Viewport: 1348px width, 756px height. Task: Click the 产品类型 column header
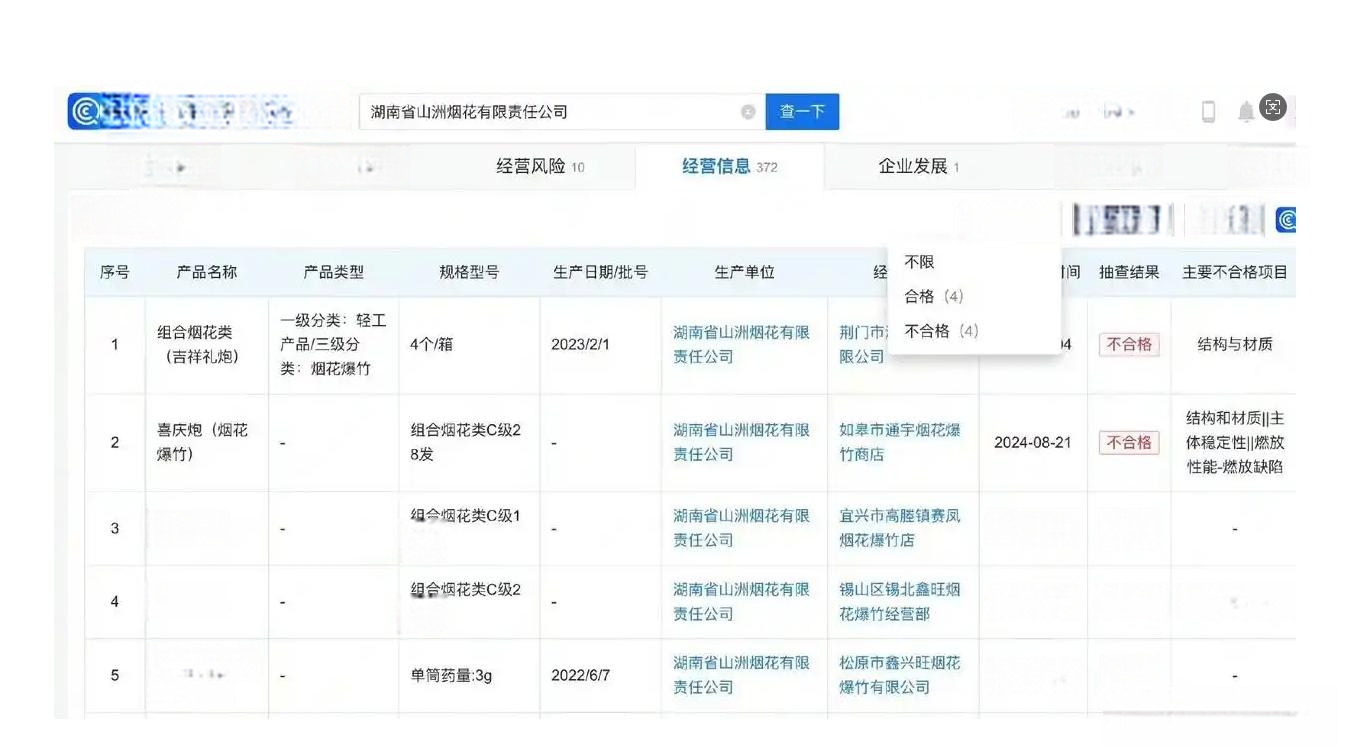(x=334, y=272)
